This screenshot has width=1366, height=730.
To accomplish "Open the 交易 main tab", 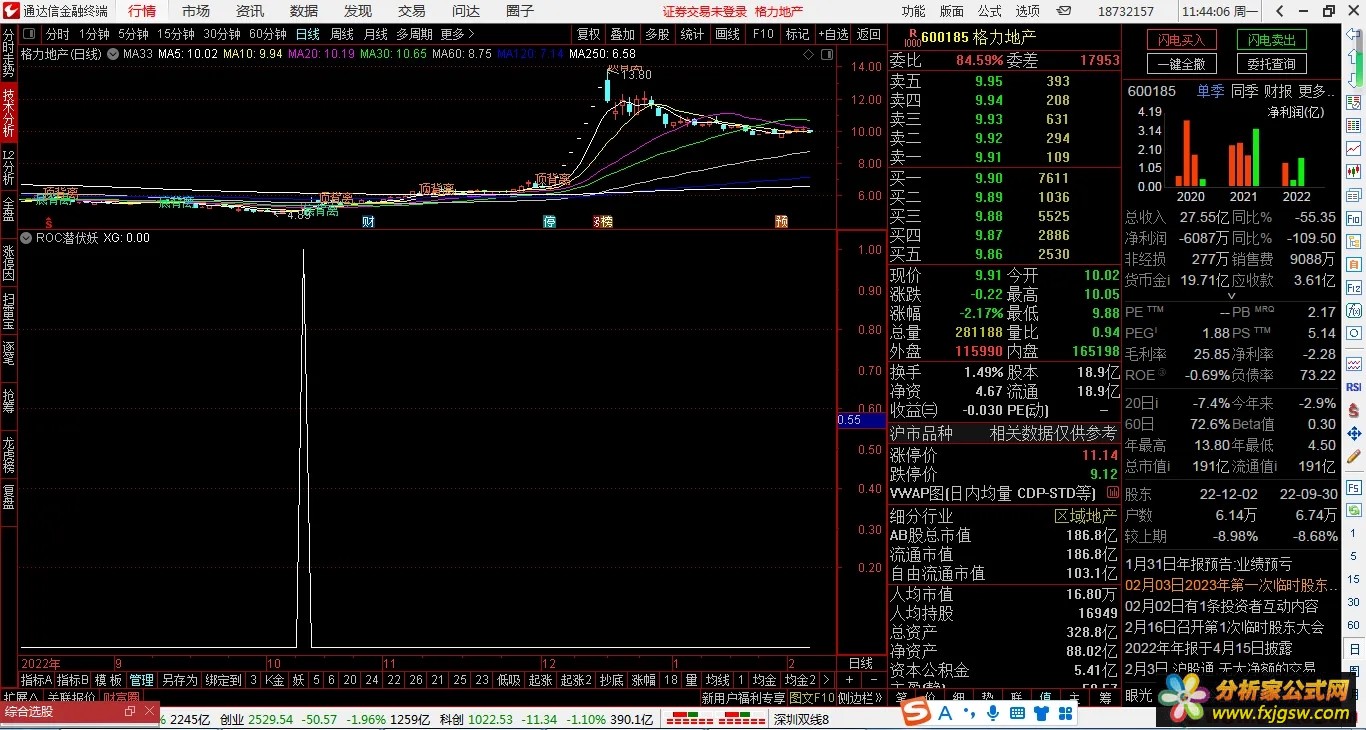I will point(412,11).
